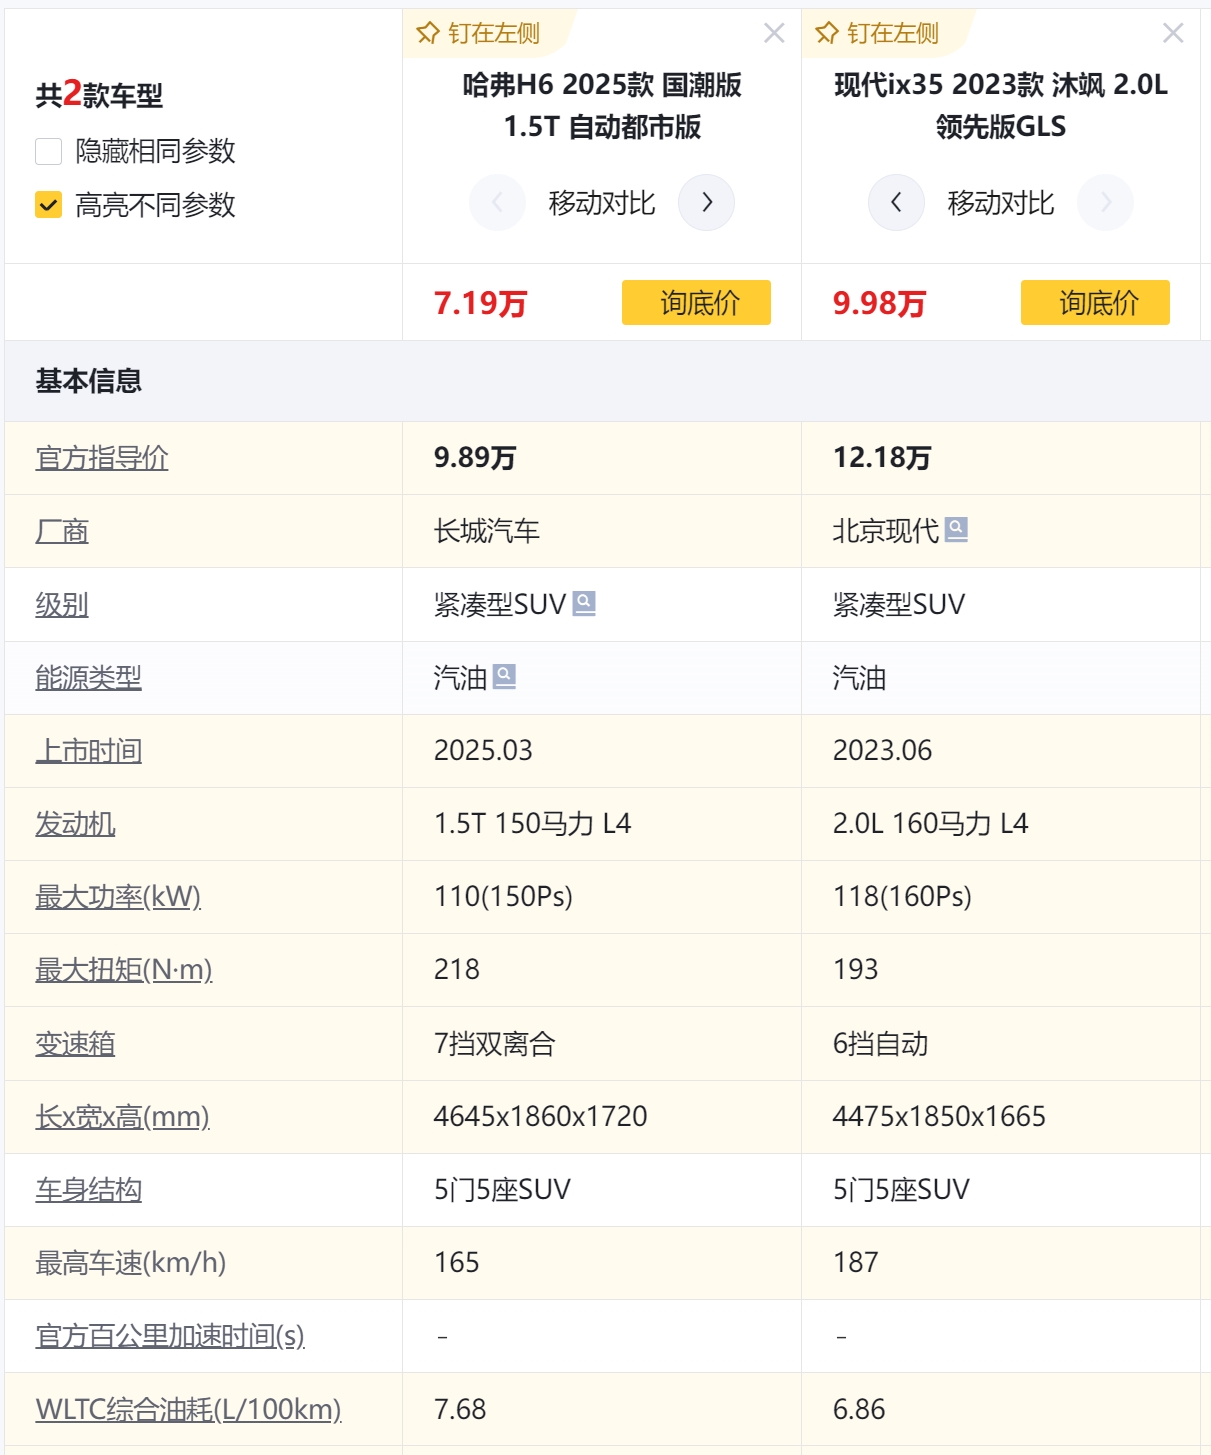Open the 厂商 parameter link
The image size is (1211, 1455).
coord(62,531)
